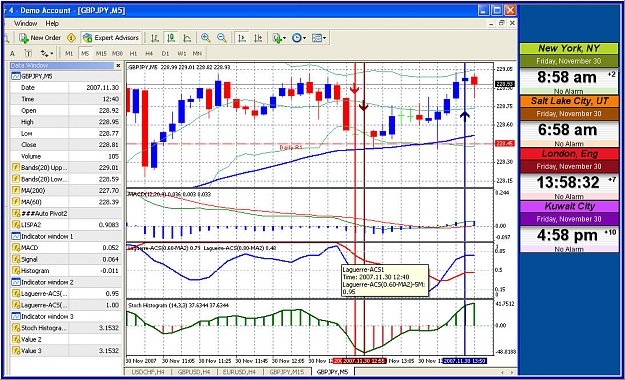Image resolution: width=625 pixels, height=380 pixels.
Task: Click the Daily R1 pivot line label
Action: click(291, 148)
